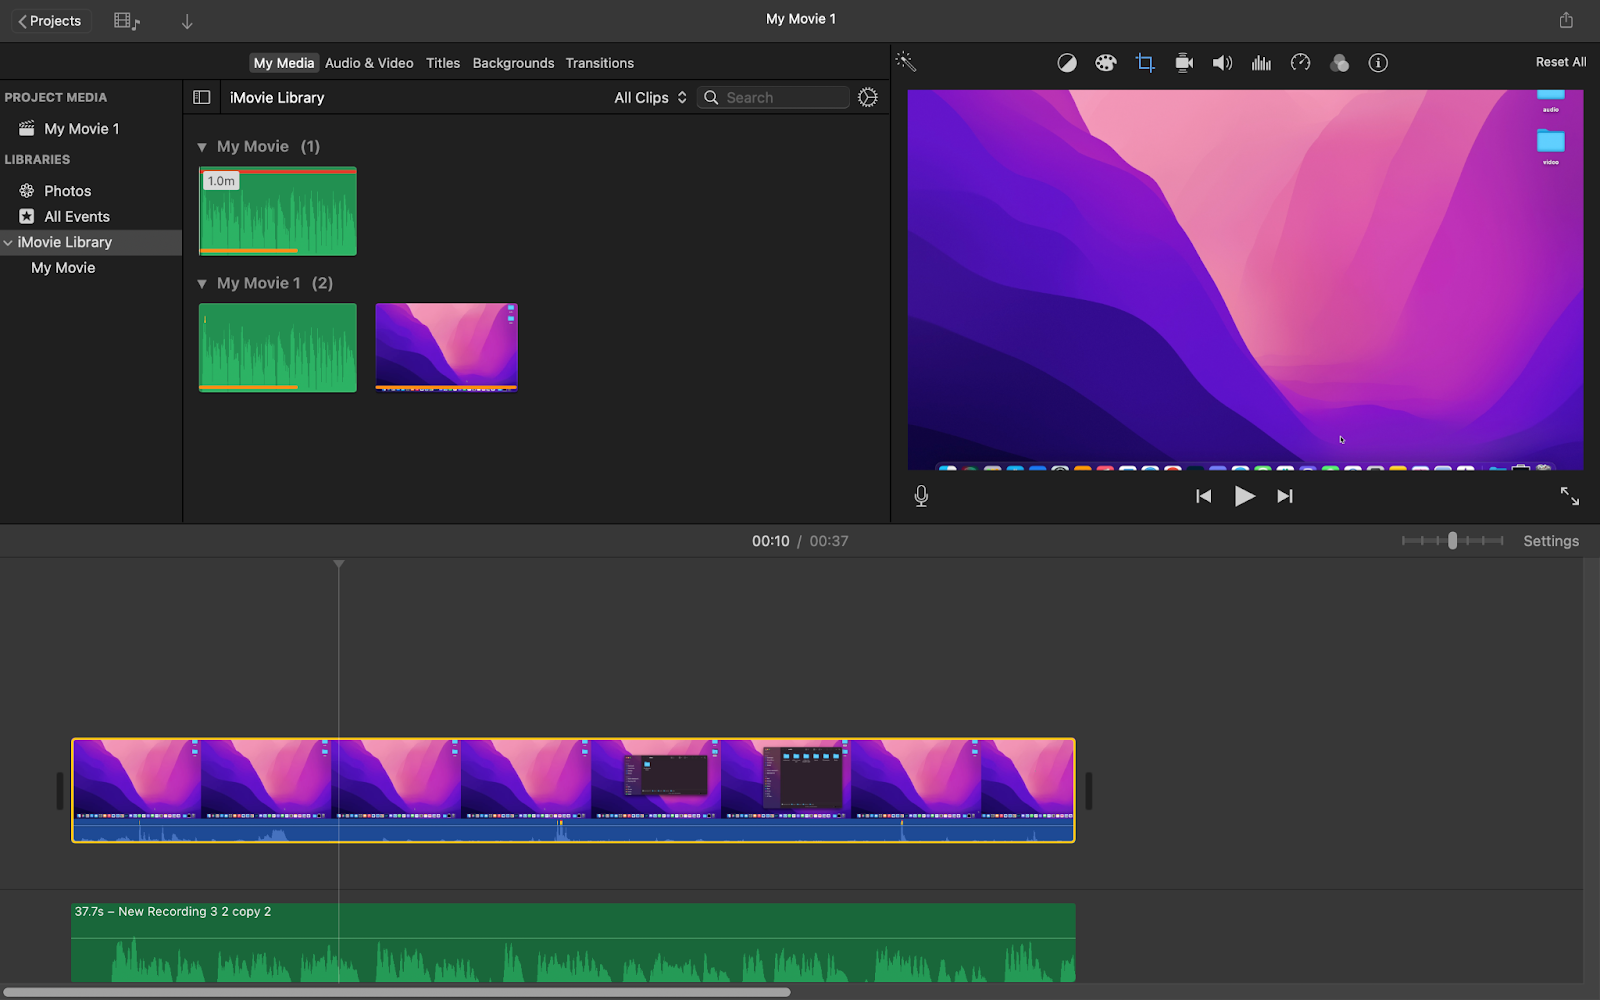Viewport: 1600px width, 1000px height.
Task: Open the Stabilization camera tool
Action: (1184, 63)
